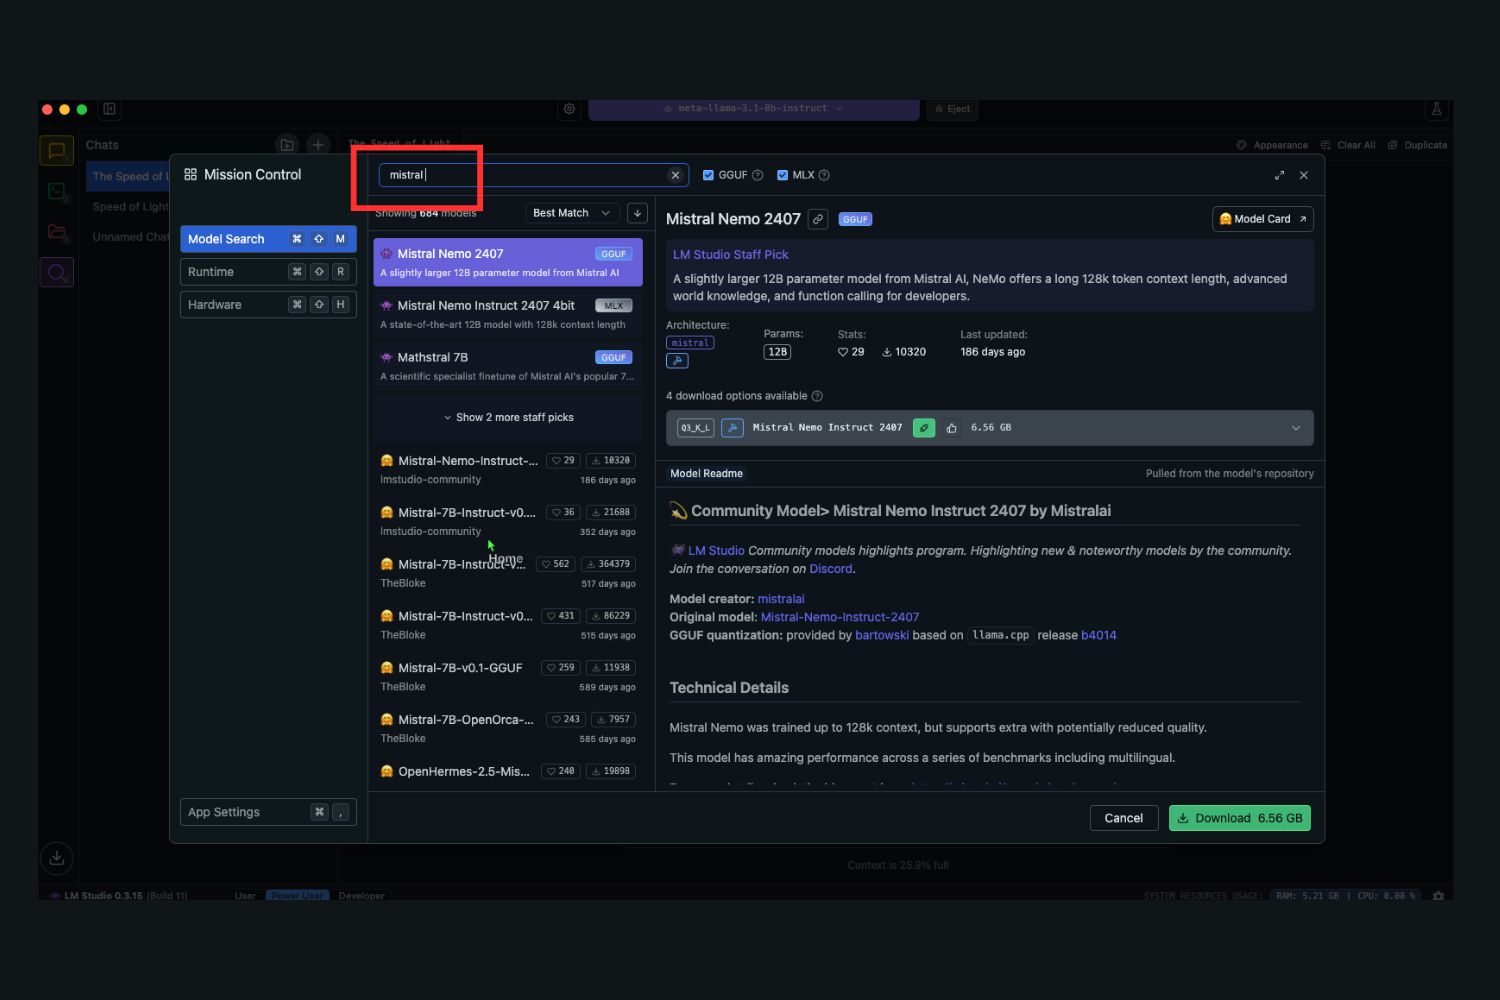Select the Hardware tab
The height and width of the screenshot is (1000, 1500).
pyautogui.click(x=268, y=305)
